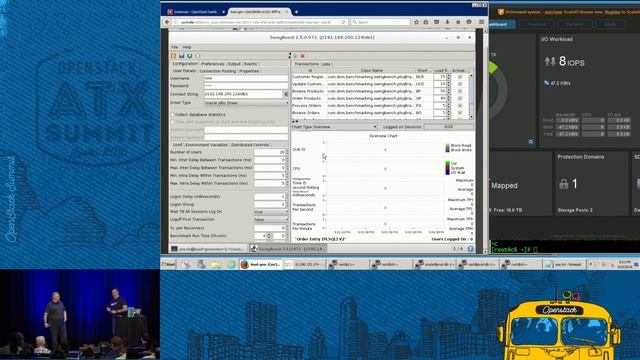Click the Number of Users spinner arrows

[287, 152]
